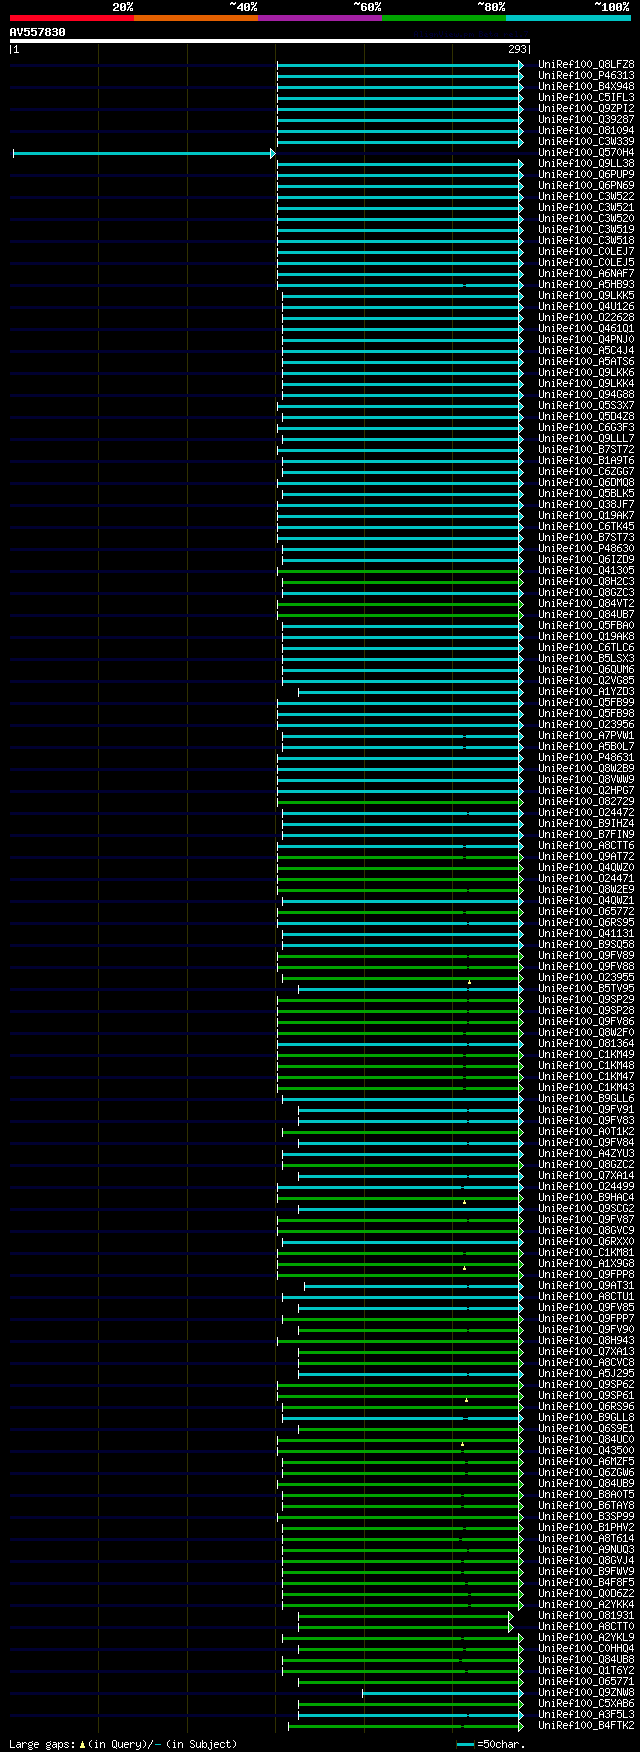Select the UniRef100_Q9ZNW8 label

click(x=586, y=1693)
